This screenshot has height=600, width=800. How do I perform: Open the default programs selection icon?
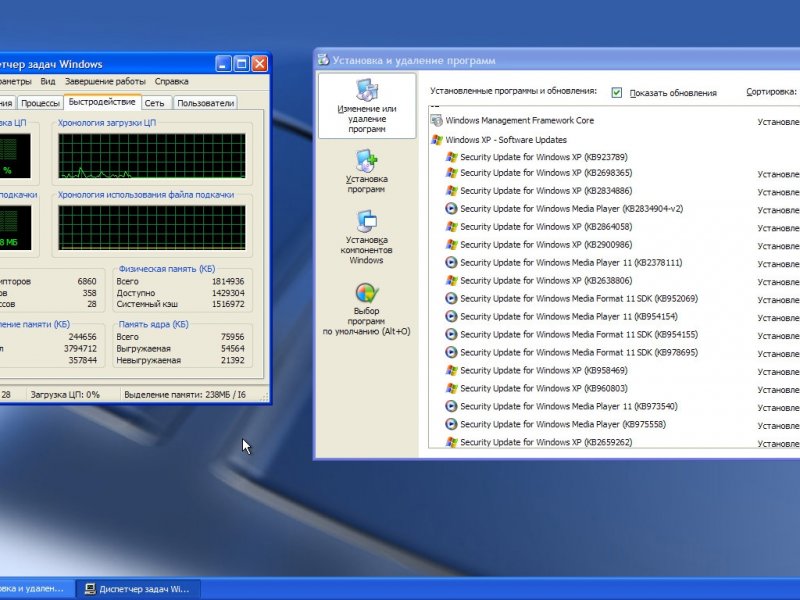click(x=366, y=293)
